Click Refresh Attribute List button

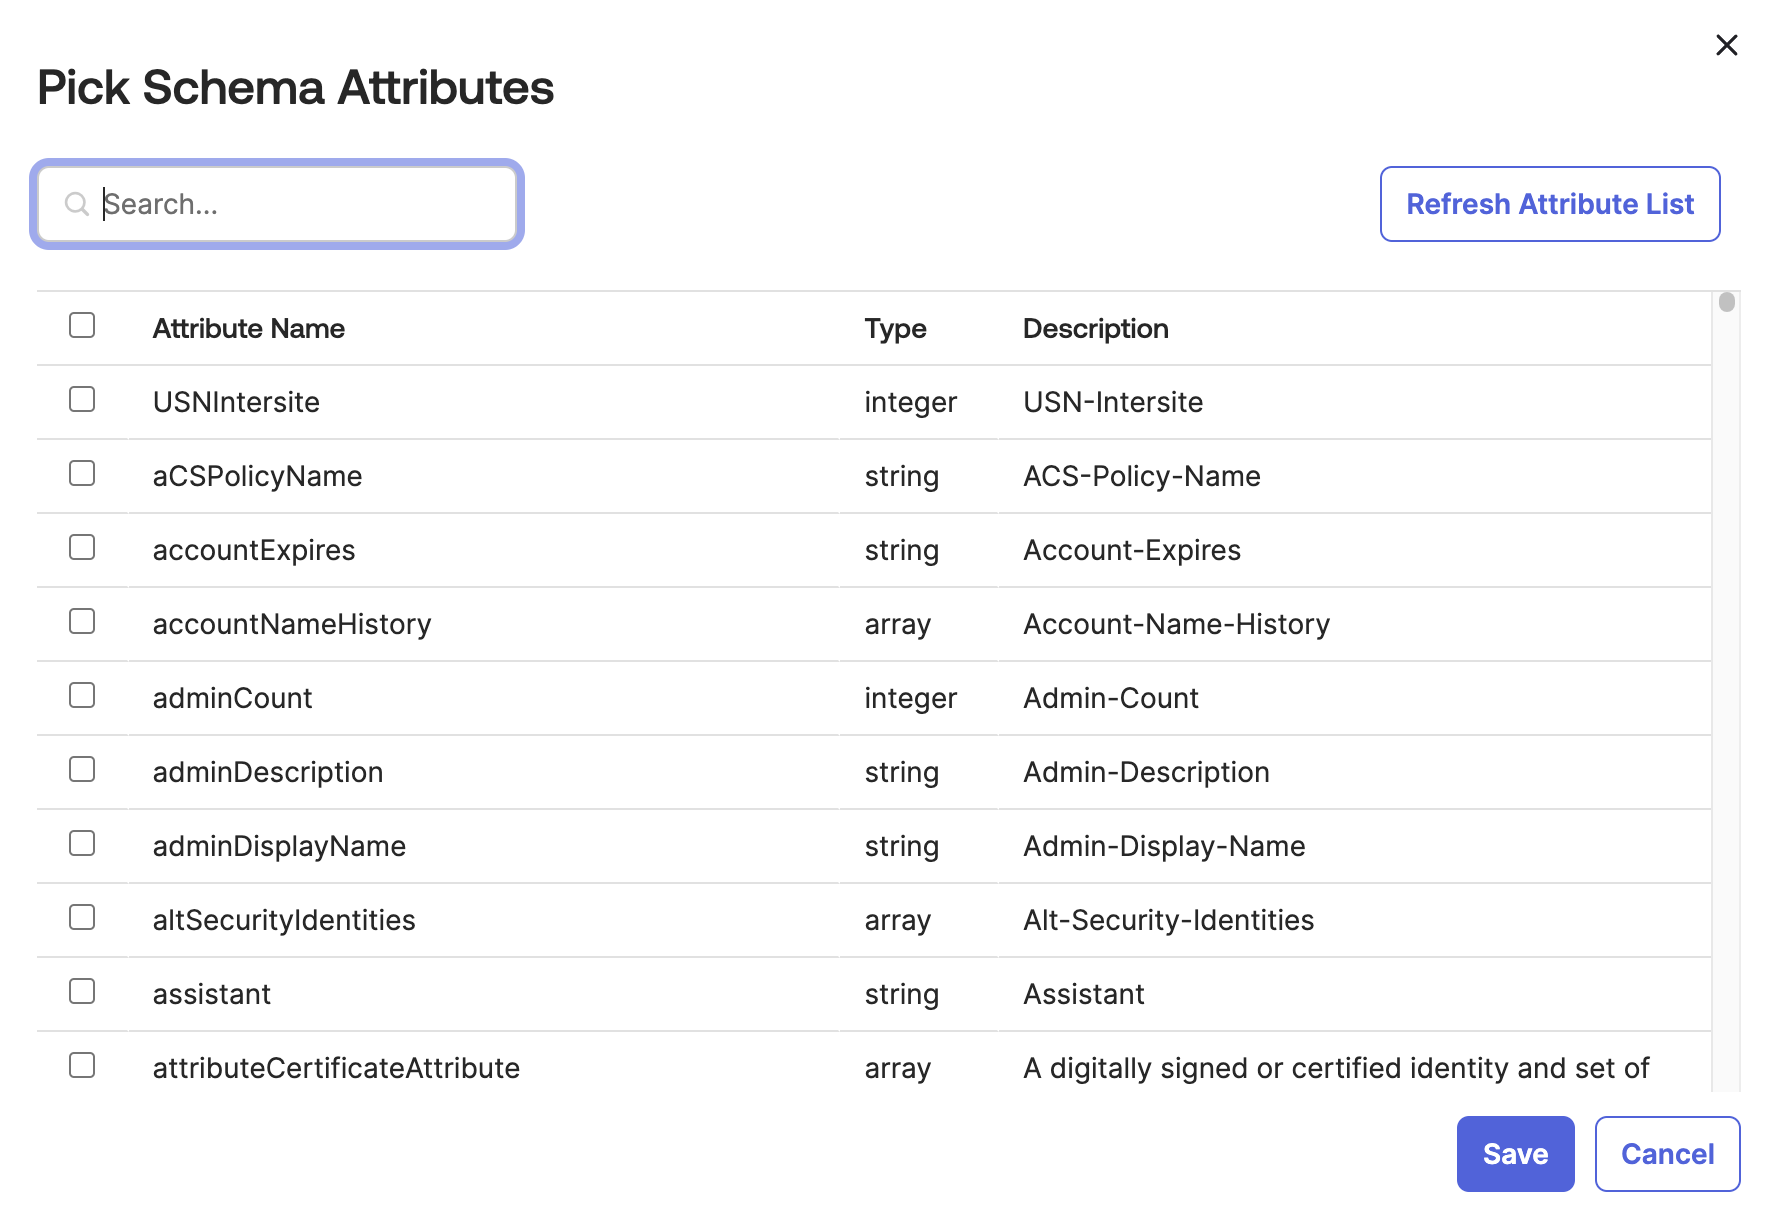pos(1549,204)
